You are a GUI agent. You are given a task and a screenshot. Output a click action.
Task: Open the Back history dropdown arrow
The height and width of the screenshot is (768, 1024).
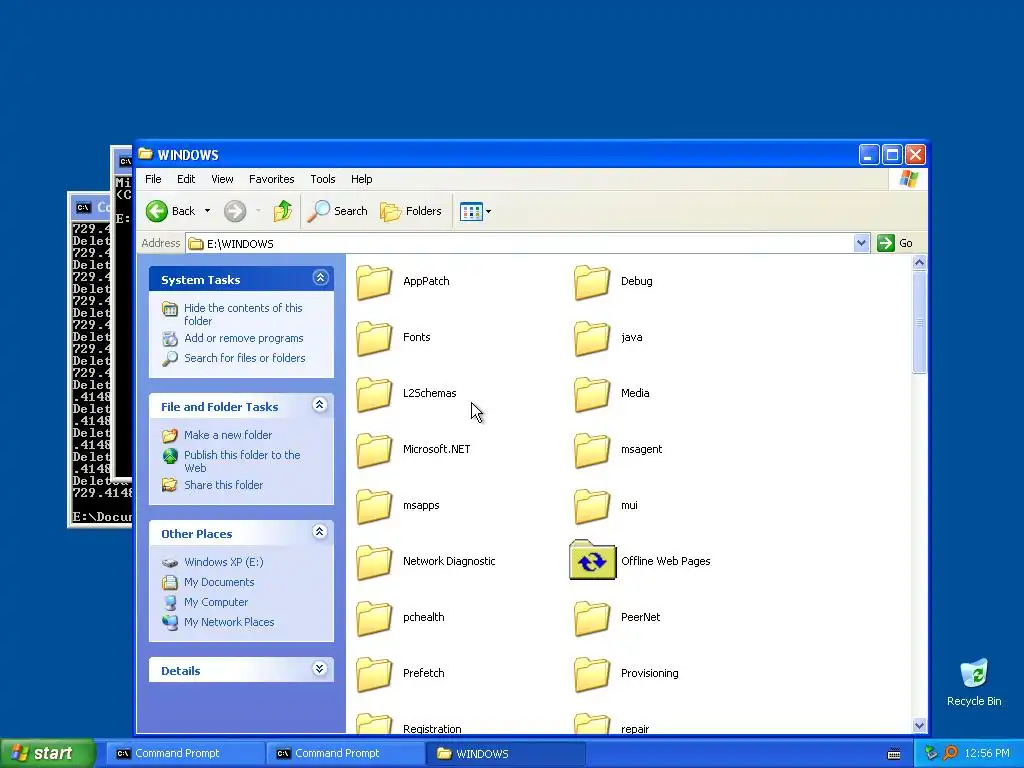tap(208, 211)
